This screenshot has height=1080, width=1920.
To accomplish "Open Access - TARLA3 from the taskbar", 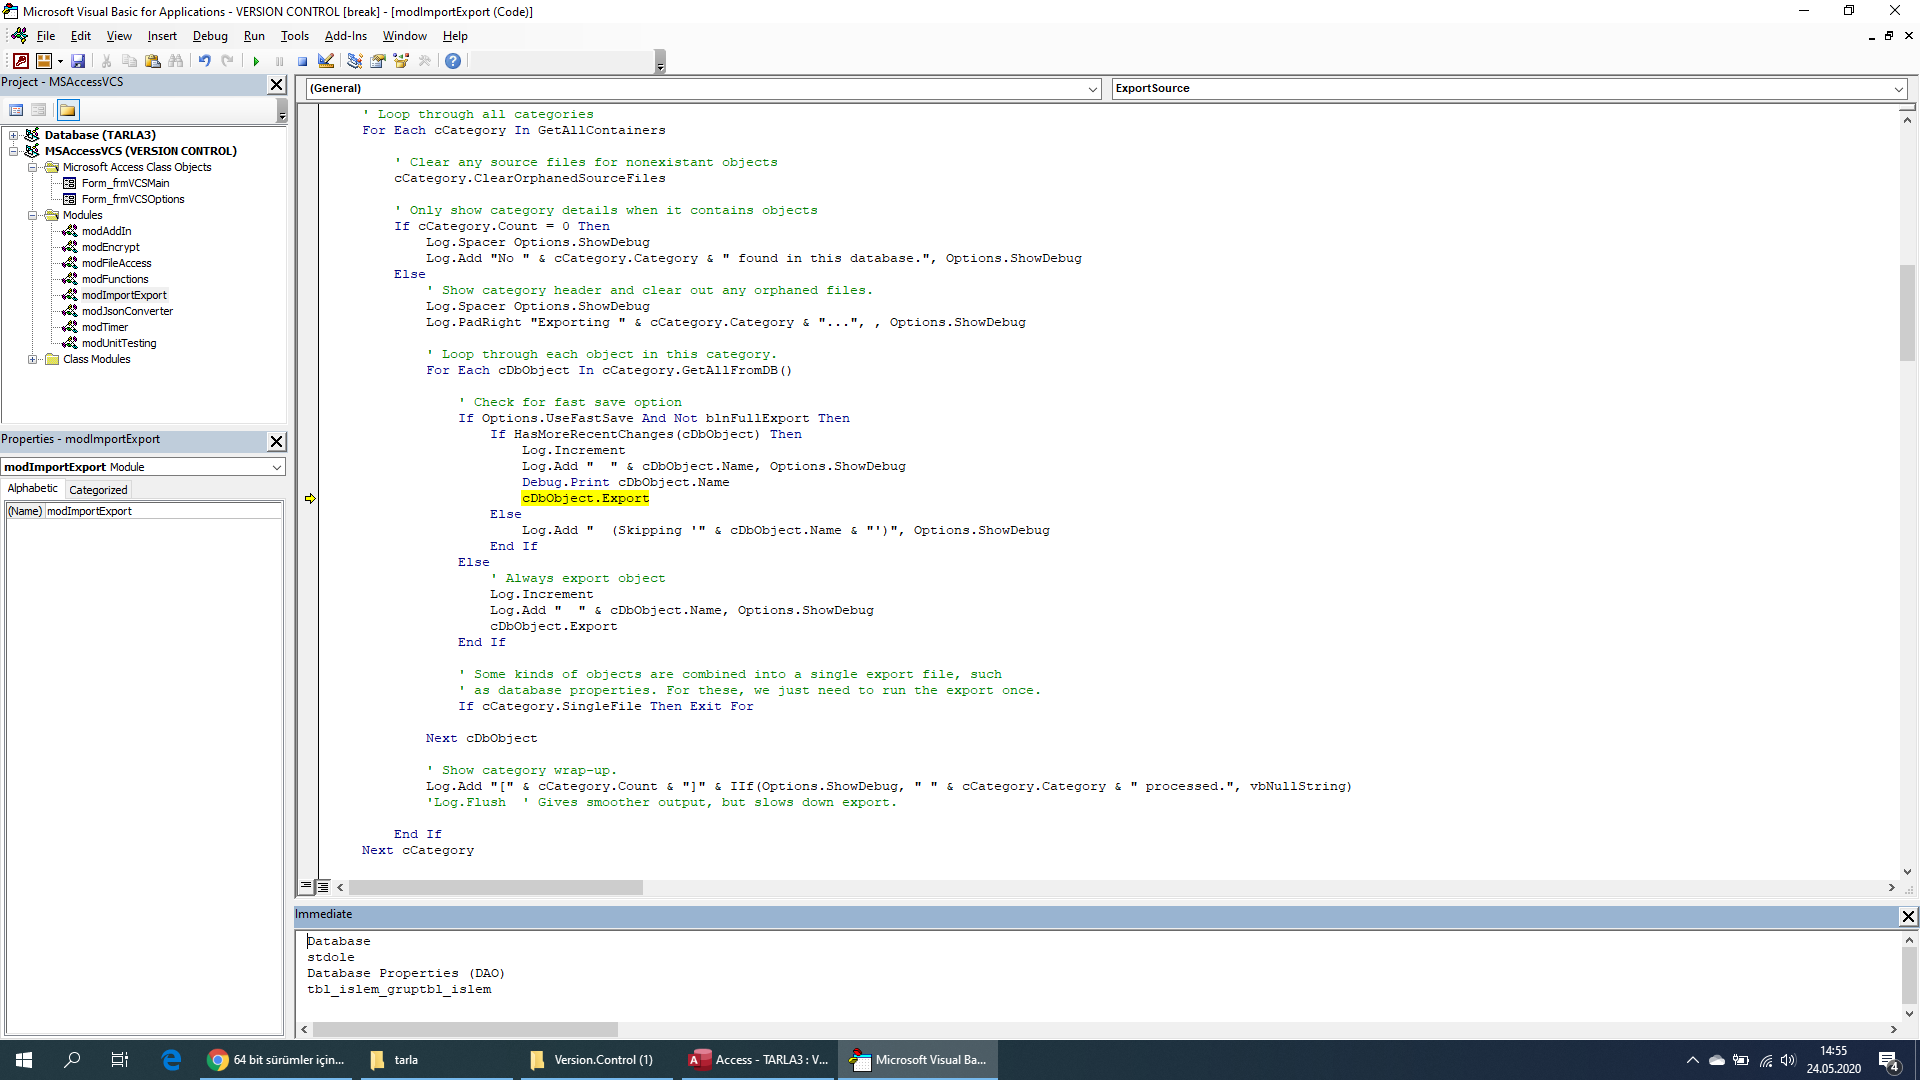I will (x=757, y=1060).
